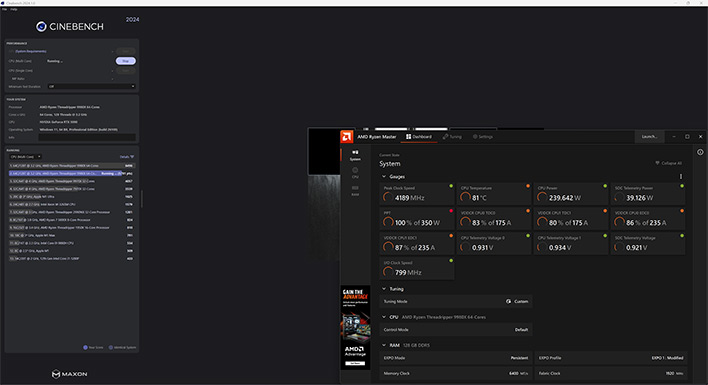The width and height of the screenshot is (708, 385).
Task: Stop the CPU Multi Core test
Action: coord(126,61)
